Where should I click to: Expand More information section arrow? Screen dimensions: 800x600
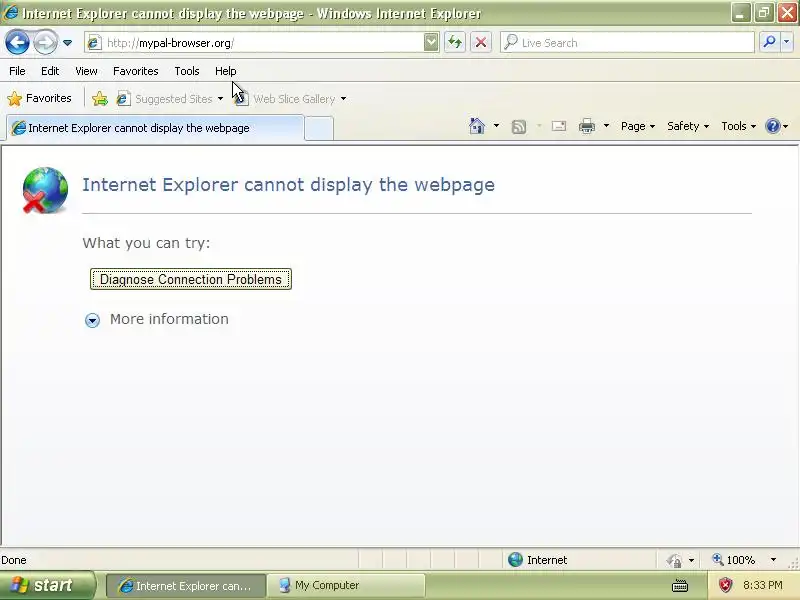click(92, 320)
